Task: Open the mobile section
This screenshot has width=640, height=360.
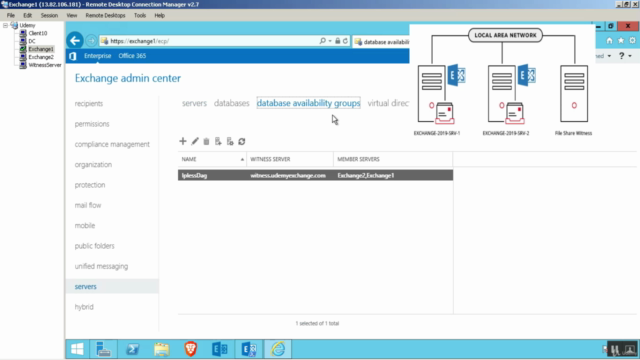Action: [x=84, y=226]
